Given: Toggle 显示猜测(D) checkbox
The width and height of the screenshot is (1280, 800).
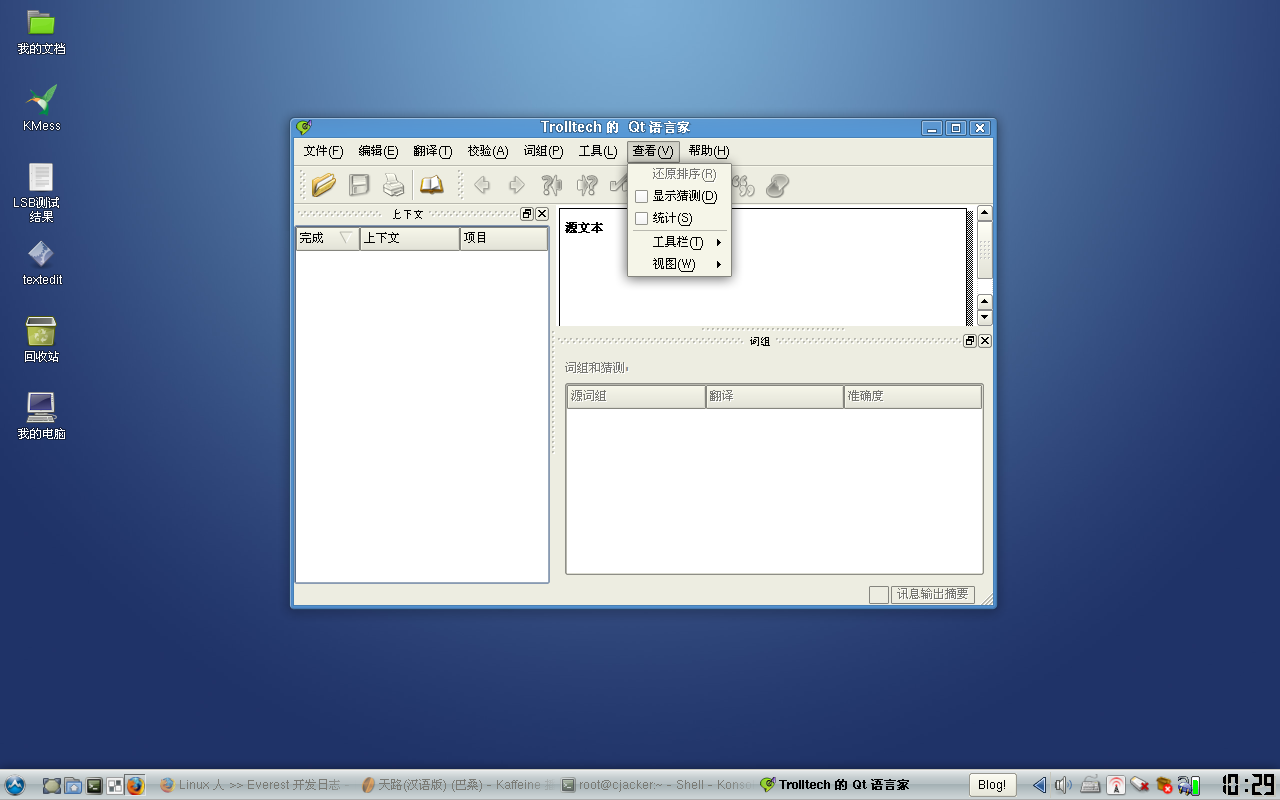Looking at the screenshot, I should [642, 196].
